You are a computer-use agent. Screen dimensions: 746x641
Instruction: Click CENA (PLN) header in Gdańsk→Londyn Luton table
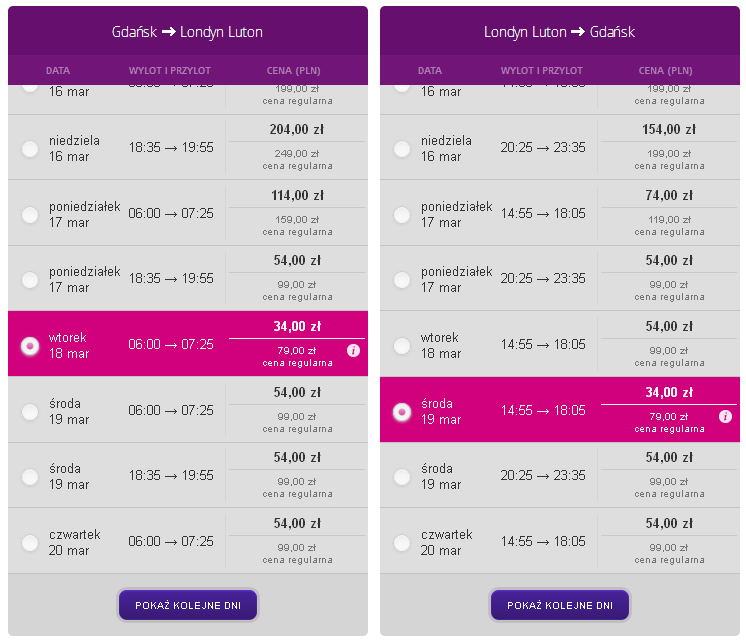[294, 71]
